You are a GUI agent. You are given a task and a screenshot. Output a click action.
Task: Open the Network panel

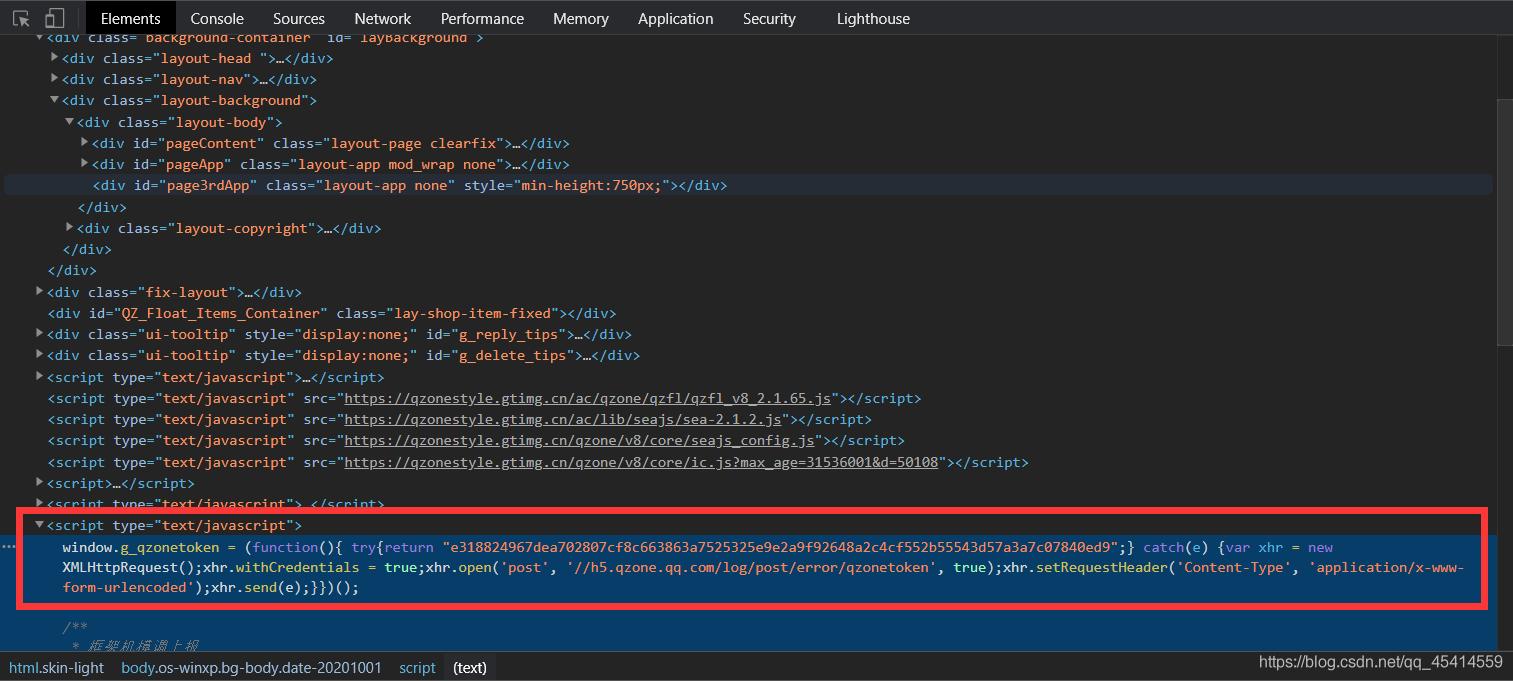click(x=382, y=18)
